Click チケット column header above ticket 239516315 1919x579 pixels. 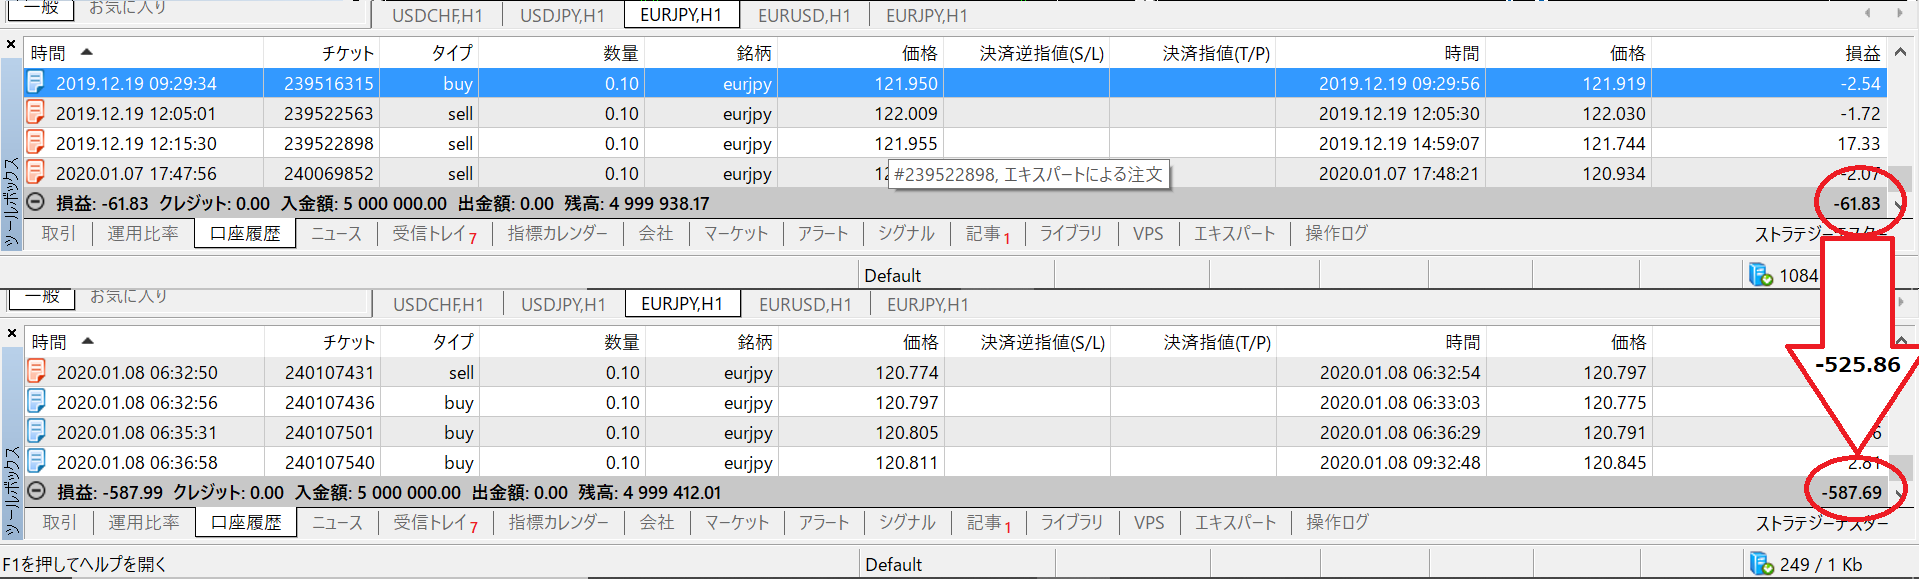pyautogui.click(x=347, y=53)
